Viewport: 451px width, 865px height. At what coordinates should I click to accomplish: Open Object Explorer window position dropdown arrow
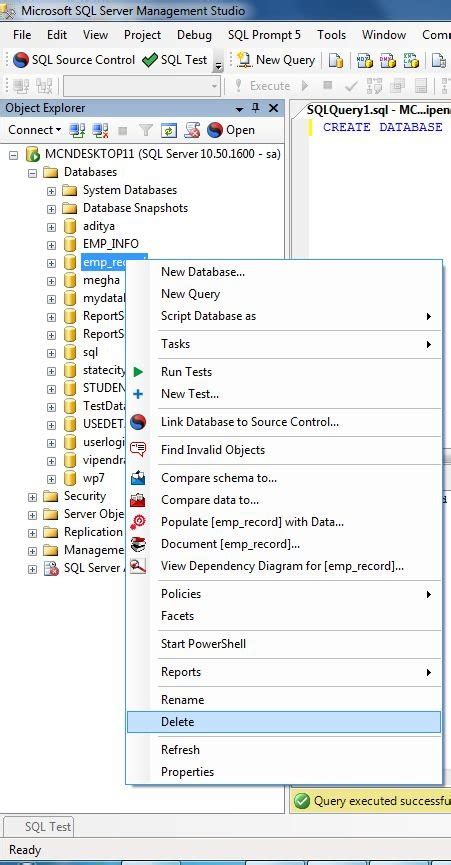click(239, 109)
